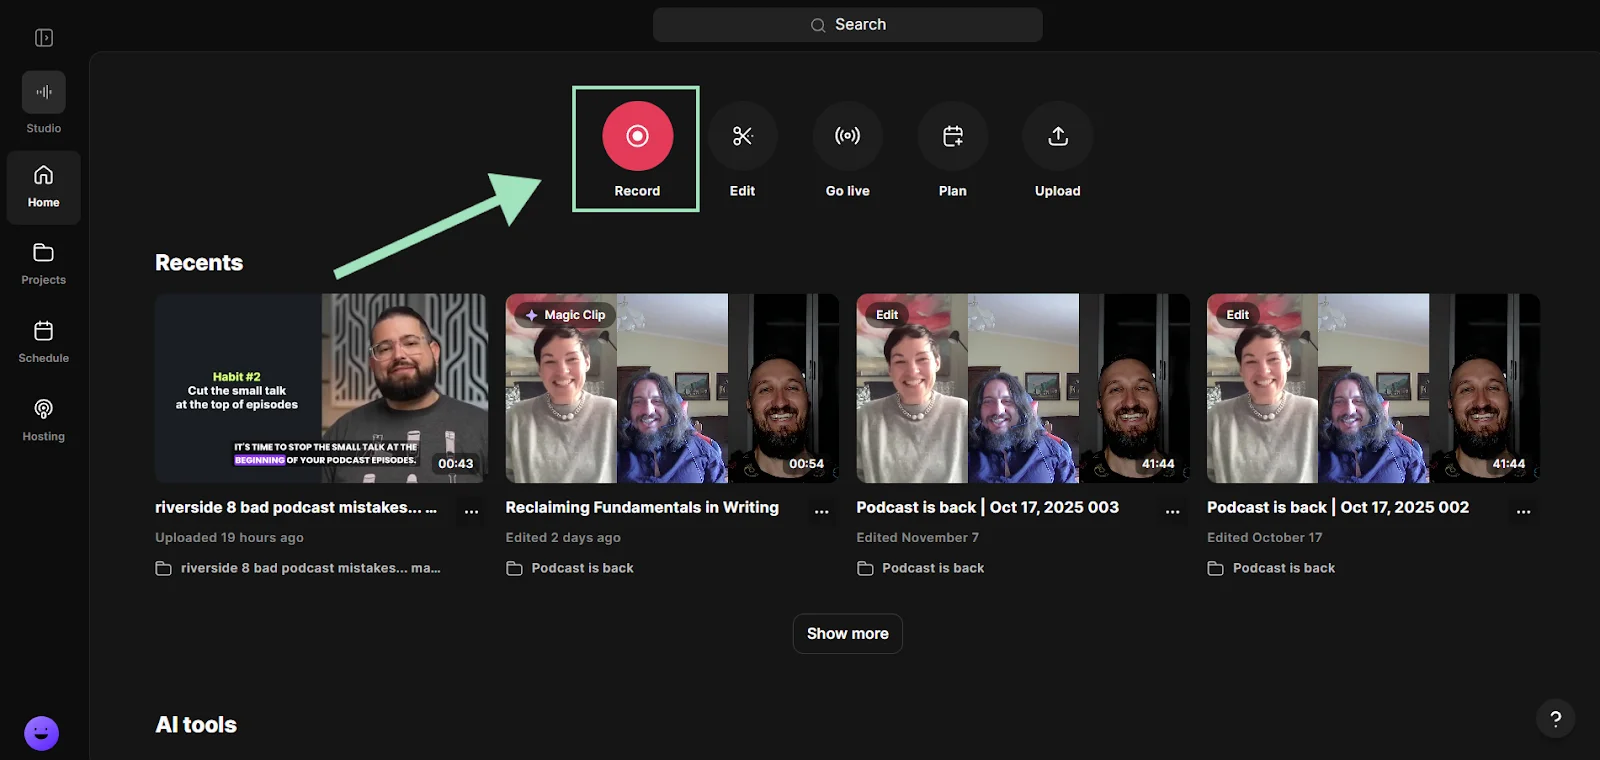Click the 00:54 duration label
This screenshot has height=760, width=1600.
coord(806,464)
